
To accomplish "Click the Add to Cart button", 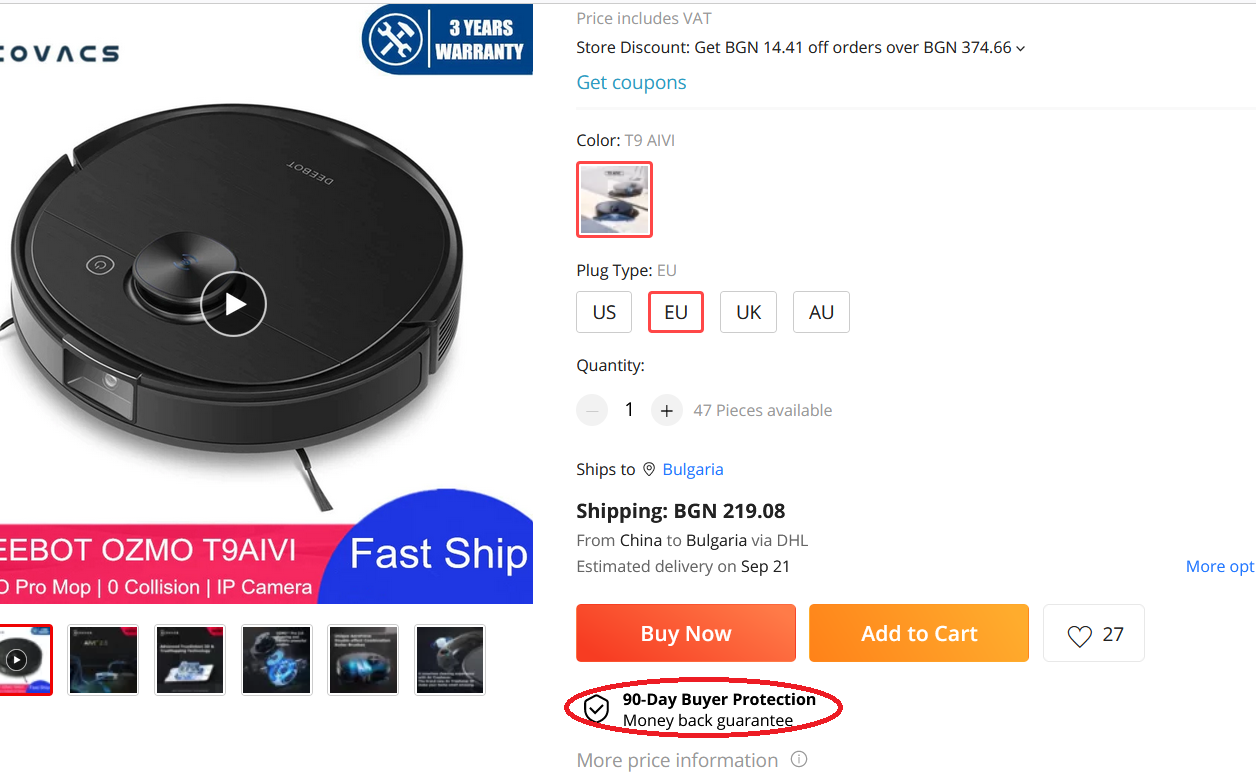I will tap(919, 633).
